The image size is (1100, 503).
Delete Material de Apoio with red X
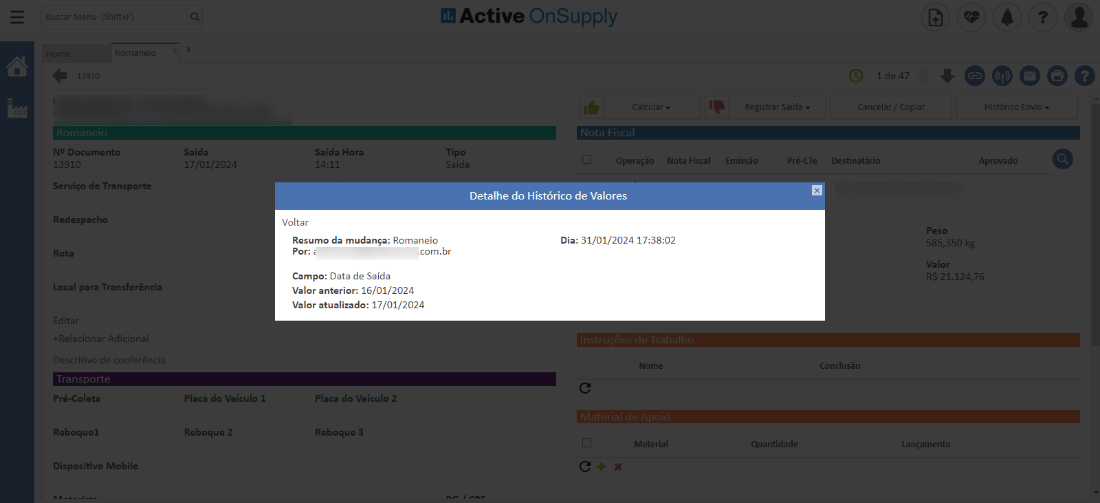[618, 467]
